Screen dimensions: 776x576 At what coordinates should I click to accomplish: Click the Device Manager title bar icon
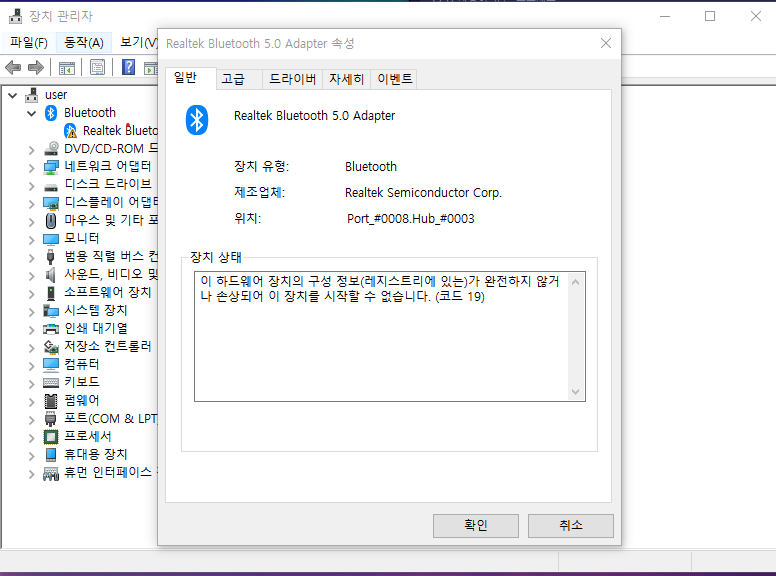pos(15,16)
